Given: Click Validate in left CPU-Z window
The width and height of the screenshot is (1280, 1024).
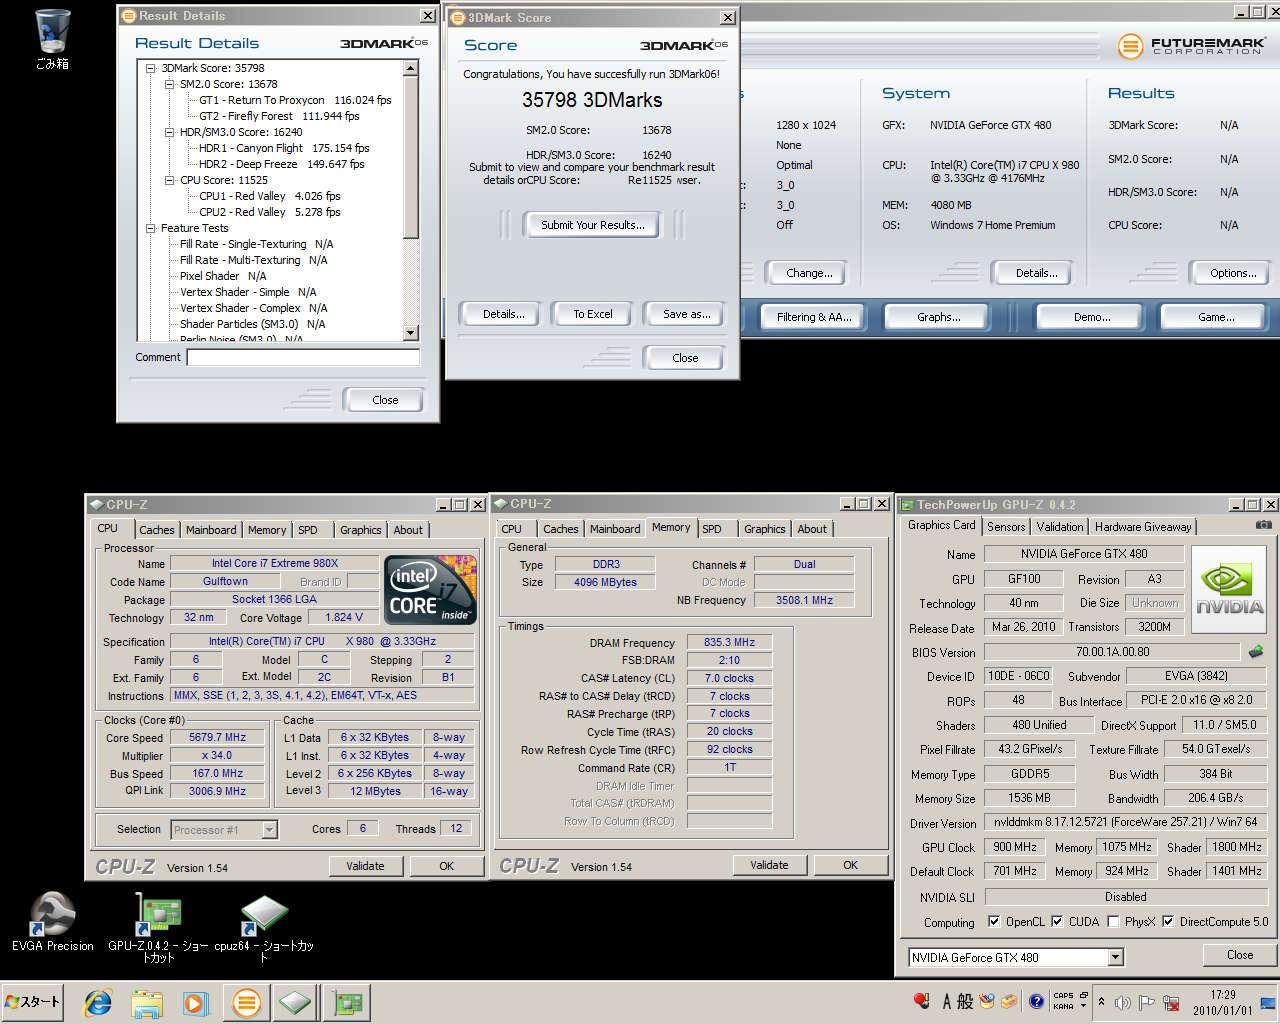Looking at the screenshot, I should pos(365,866).
